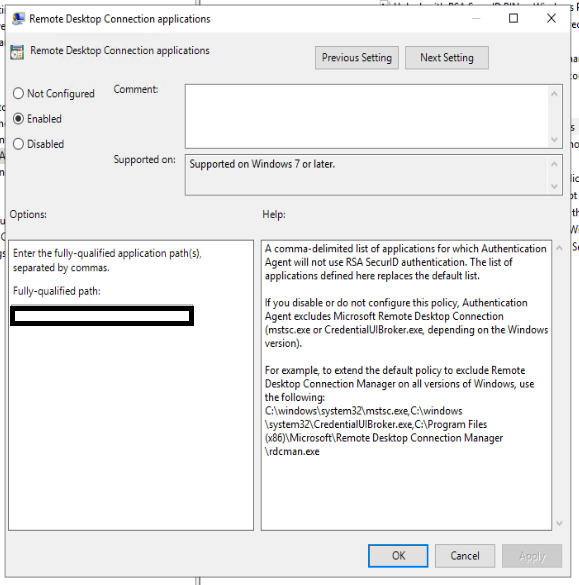Select the Enabled radio button
This screenshot has width=579, height=585.
(x=18, y=119)
